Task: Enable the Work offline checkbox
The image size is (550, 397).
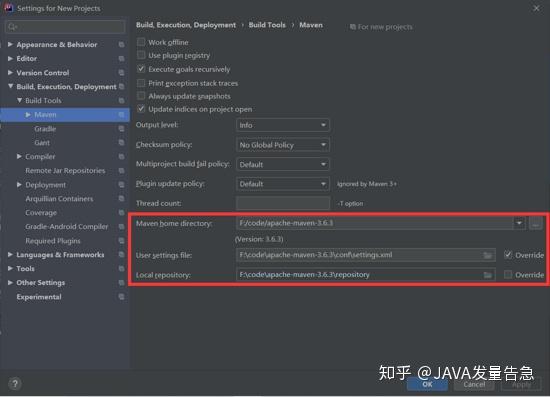Action: click(141, 42)
